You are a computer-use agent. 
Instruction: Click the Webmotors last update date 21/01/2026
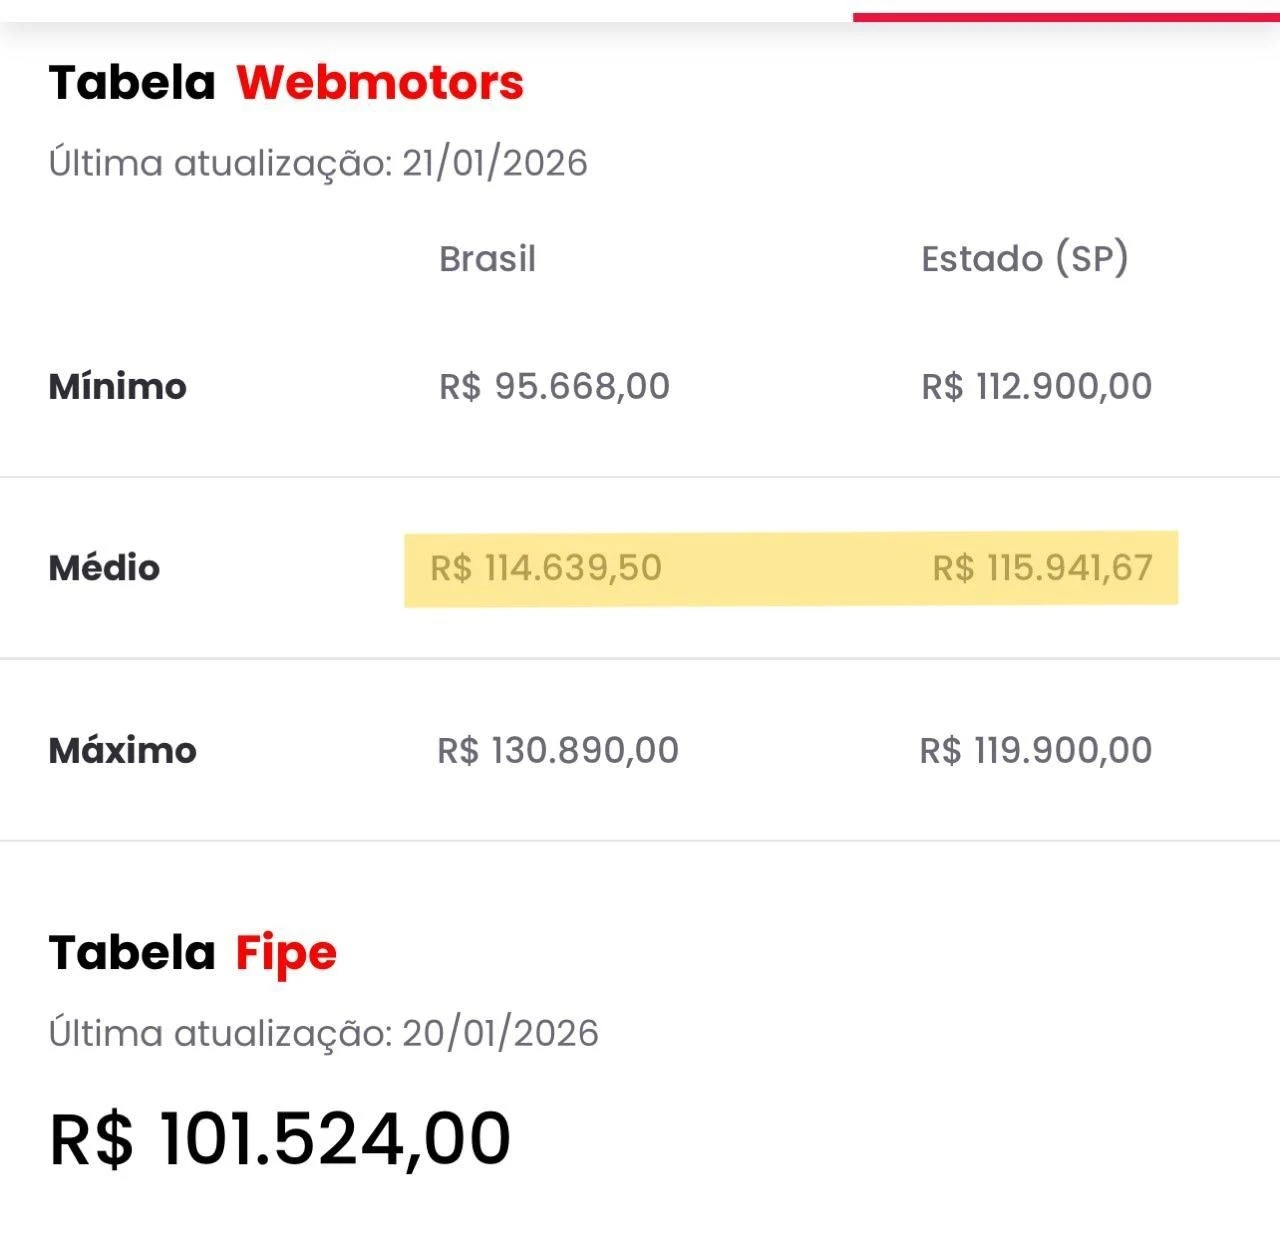[495, 163]
